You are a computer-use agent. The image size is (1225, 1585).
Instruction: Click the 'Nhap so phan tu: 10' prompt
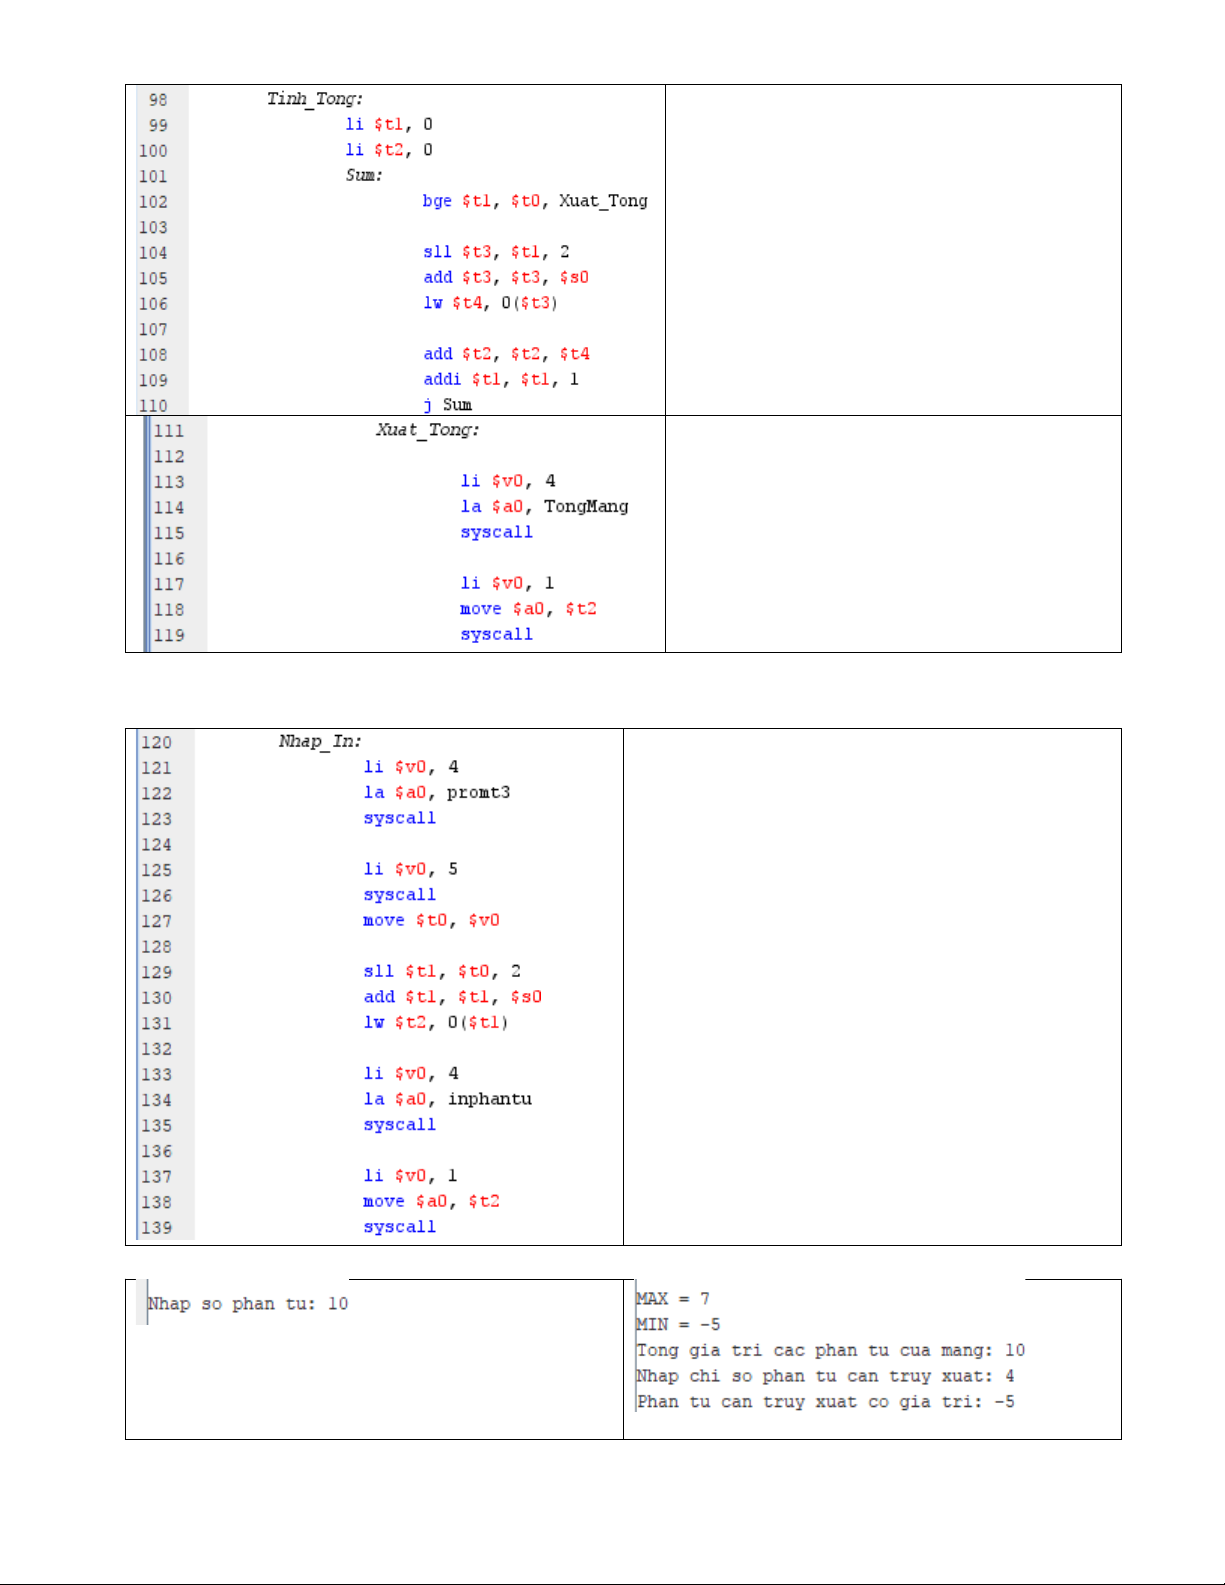[248, 1304]
